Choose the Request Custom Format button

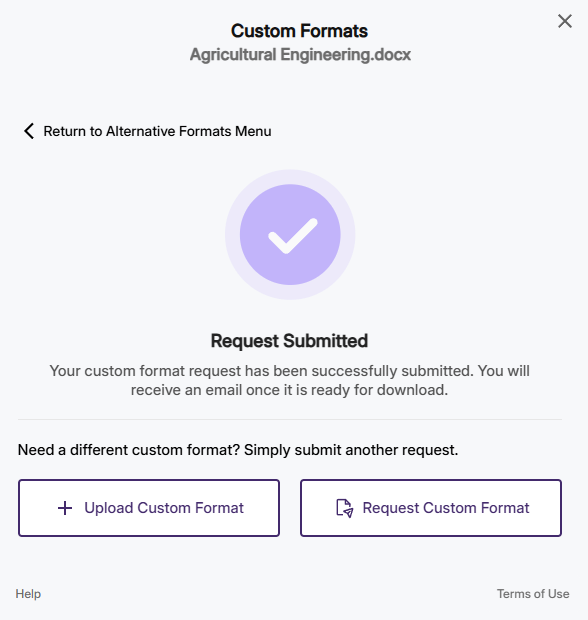coord(431,508)
